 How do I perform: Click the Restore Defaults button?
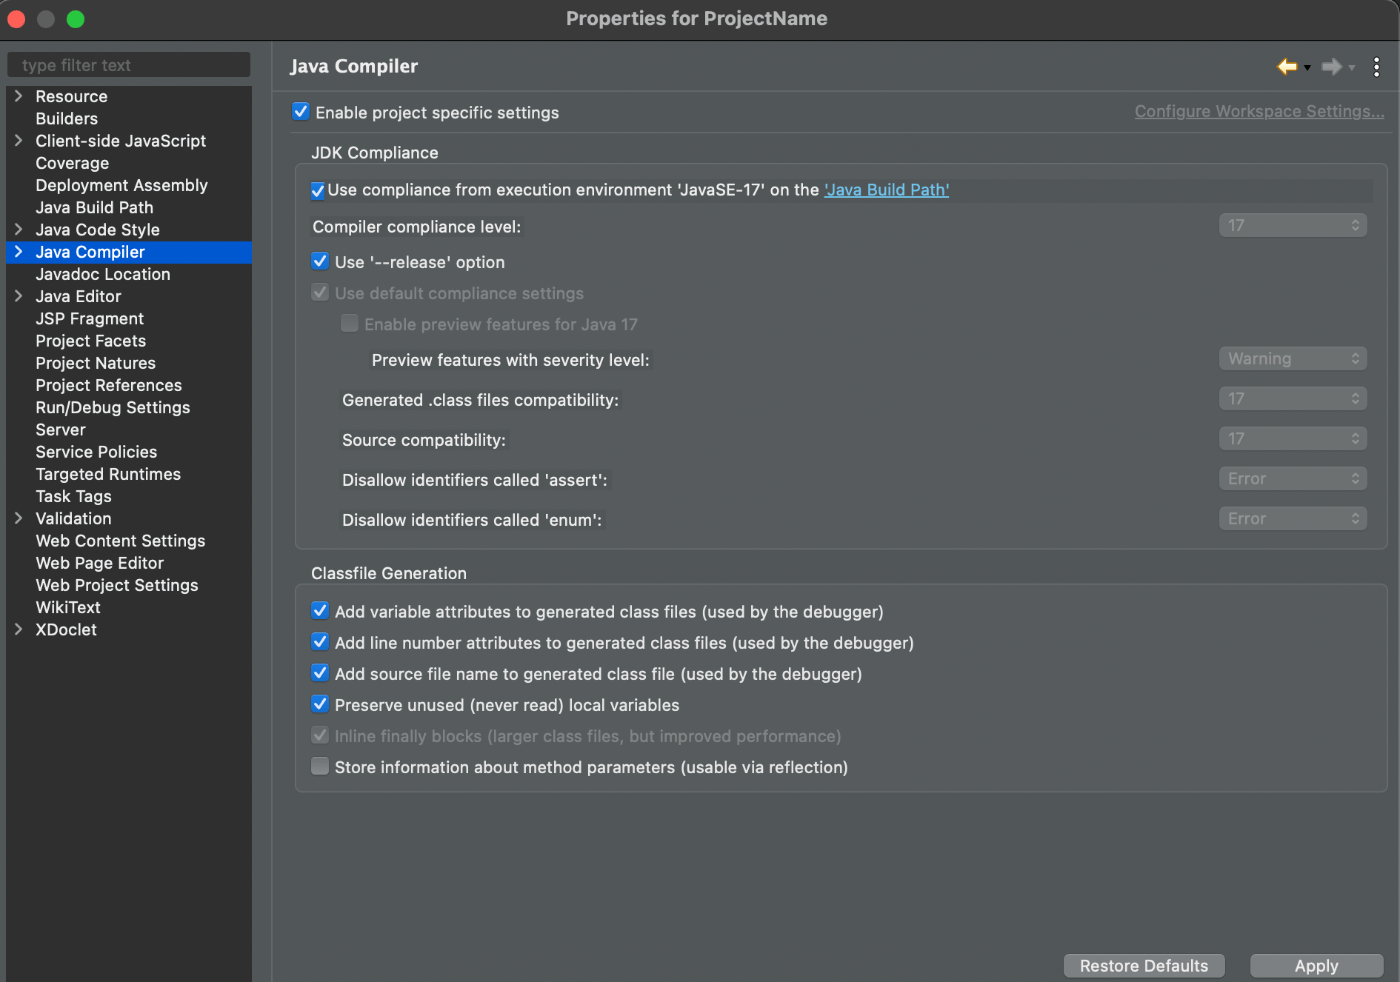[1144, 966]
